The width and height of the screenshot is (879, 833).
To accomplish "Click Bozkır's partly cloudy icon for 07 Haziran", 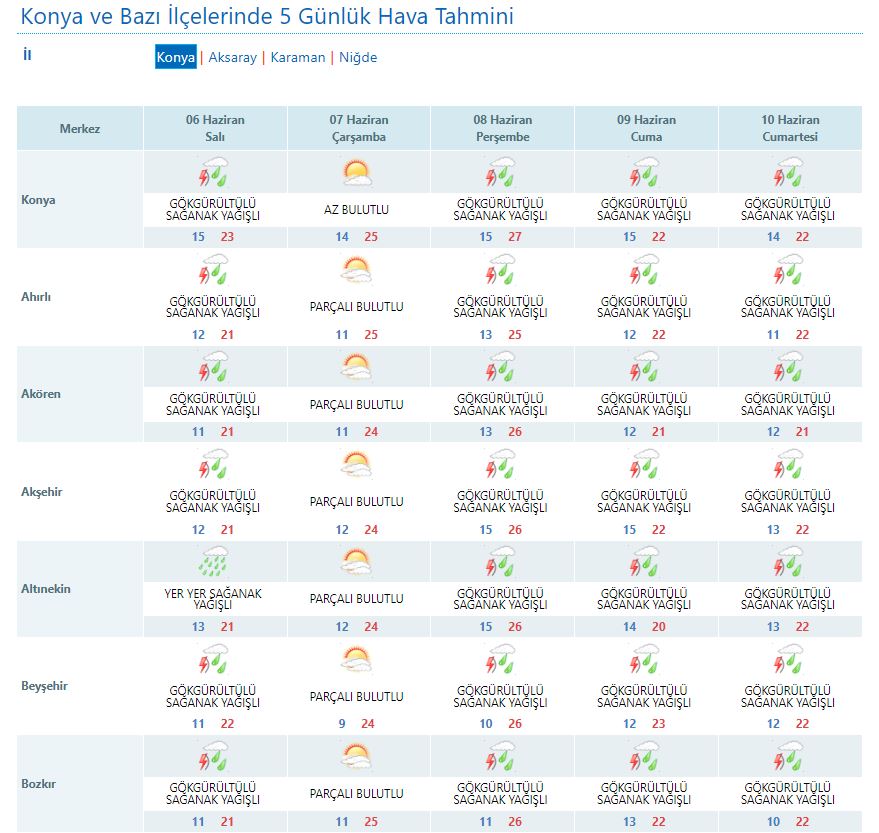I will point(357,756).
